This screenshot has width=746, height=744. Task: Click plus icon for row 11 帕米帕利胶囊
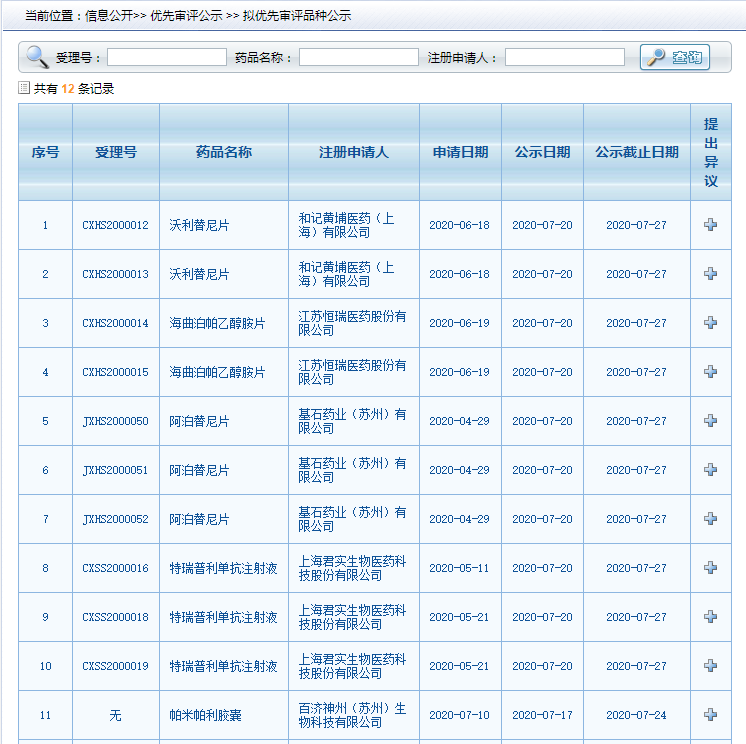point(710,715)
